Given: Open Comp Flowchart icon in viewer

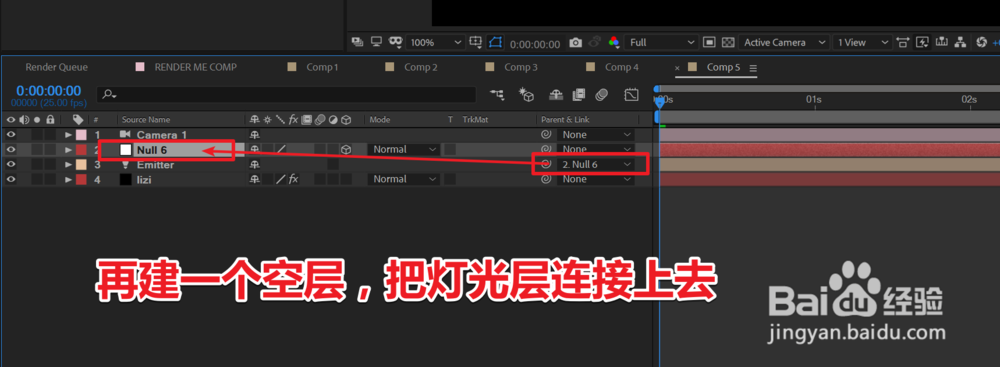Looking at the screenshot, I should click(x=961, y=42).
